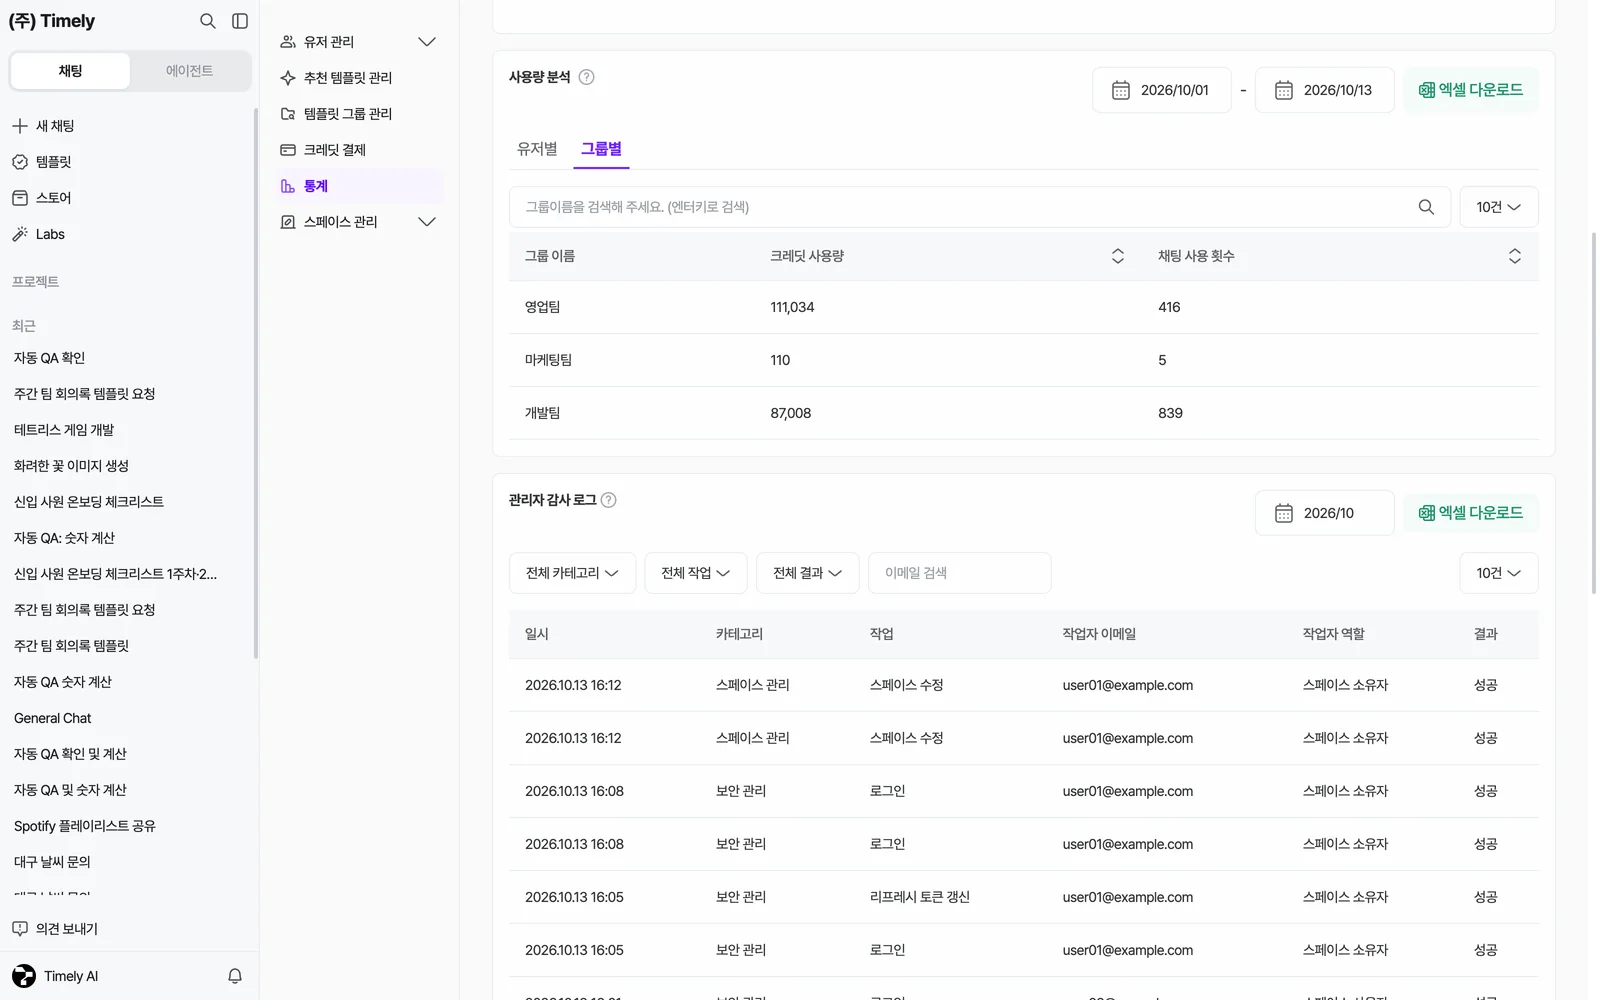Click the calendar icon for 2026/10/13

[x=1284, y=90]
